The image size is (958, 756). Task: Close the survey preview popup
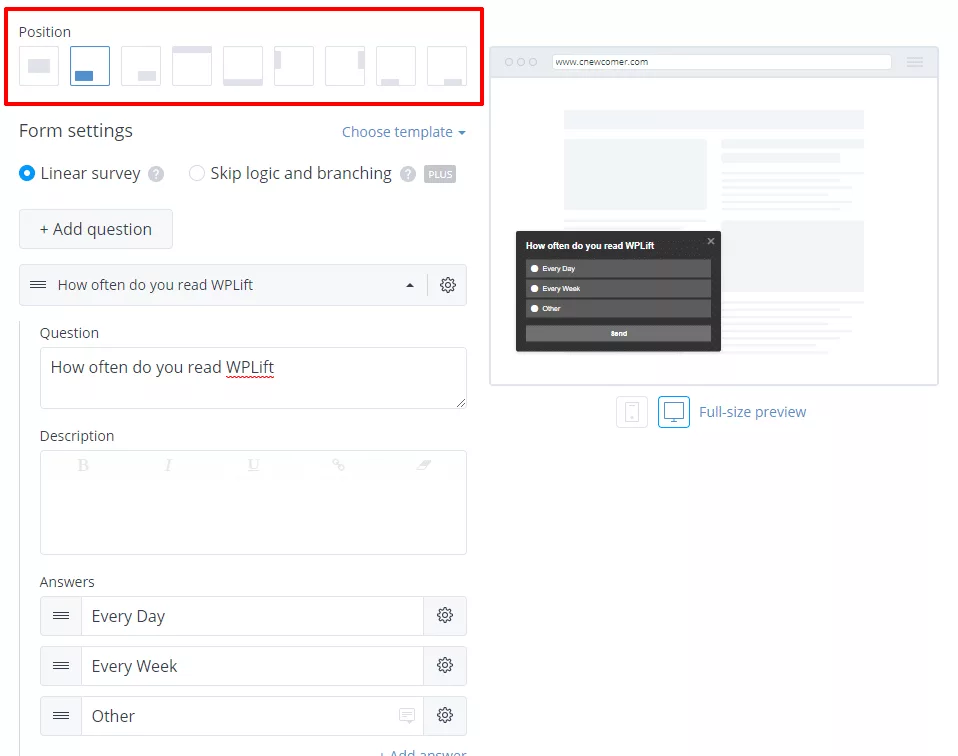pyautogui.click(x=711, y=241)
